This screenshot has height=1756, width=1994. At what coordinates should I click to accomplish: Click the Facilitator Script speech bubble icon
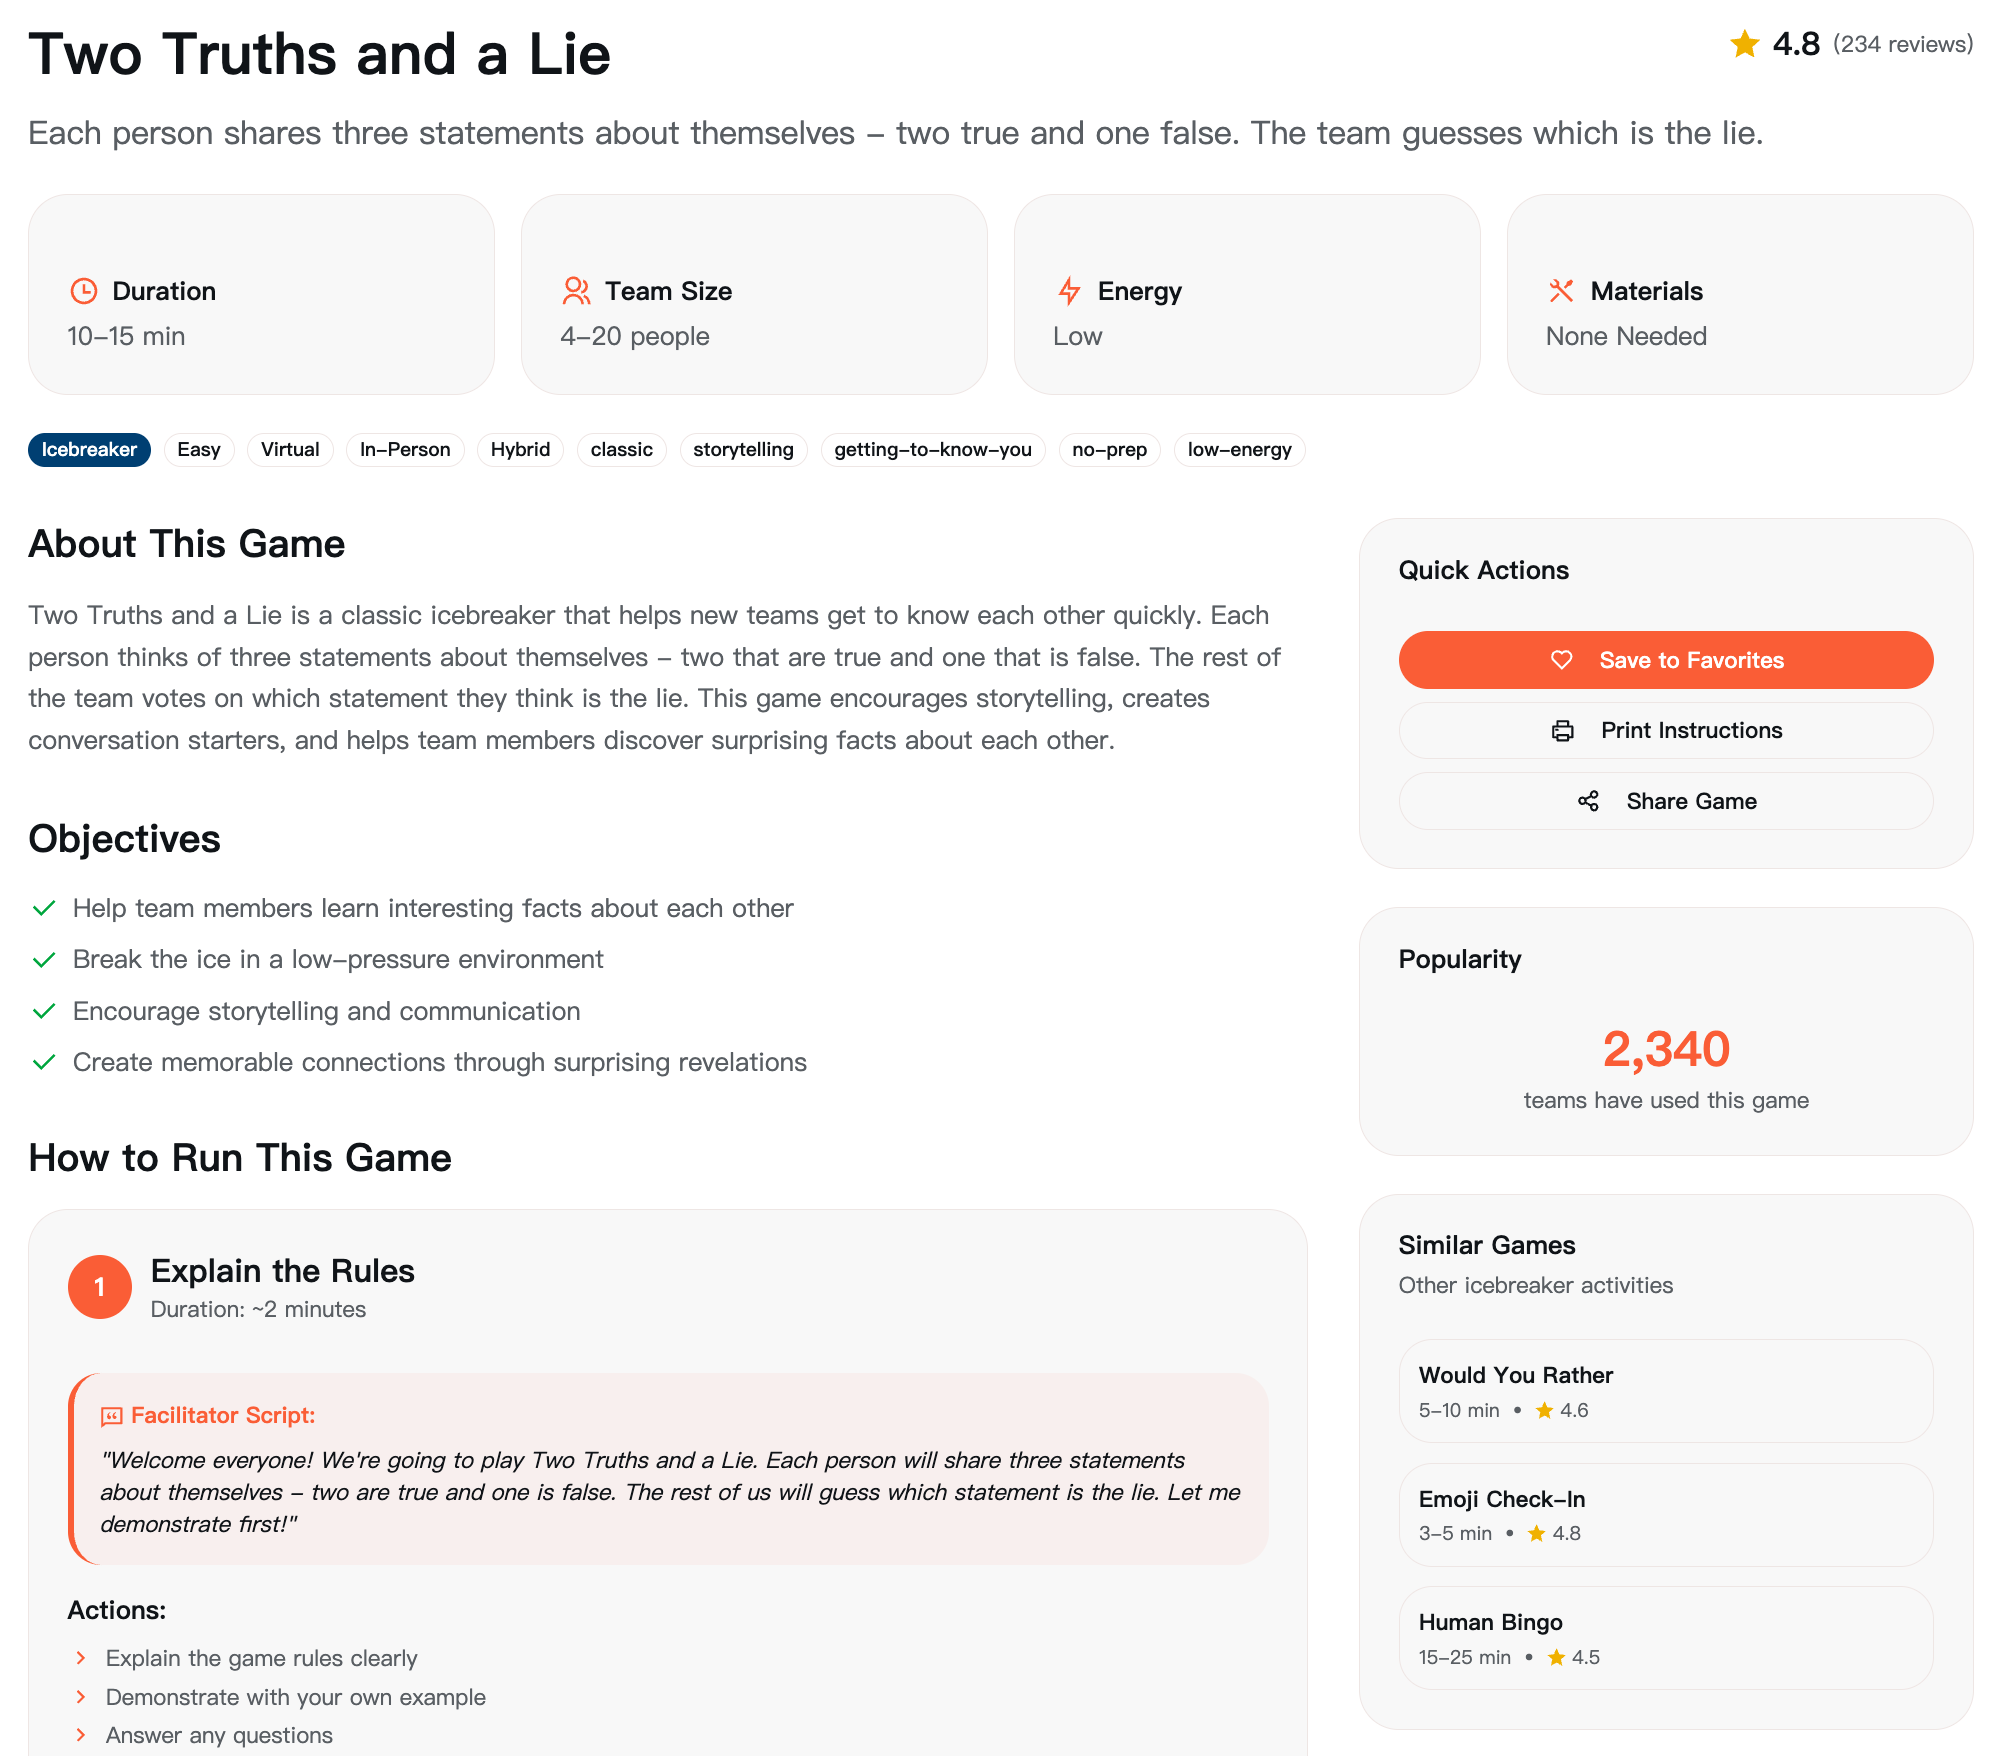tap(111, 1416)
